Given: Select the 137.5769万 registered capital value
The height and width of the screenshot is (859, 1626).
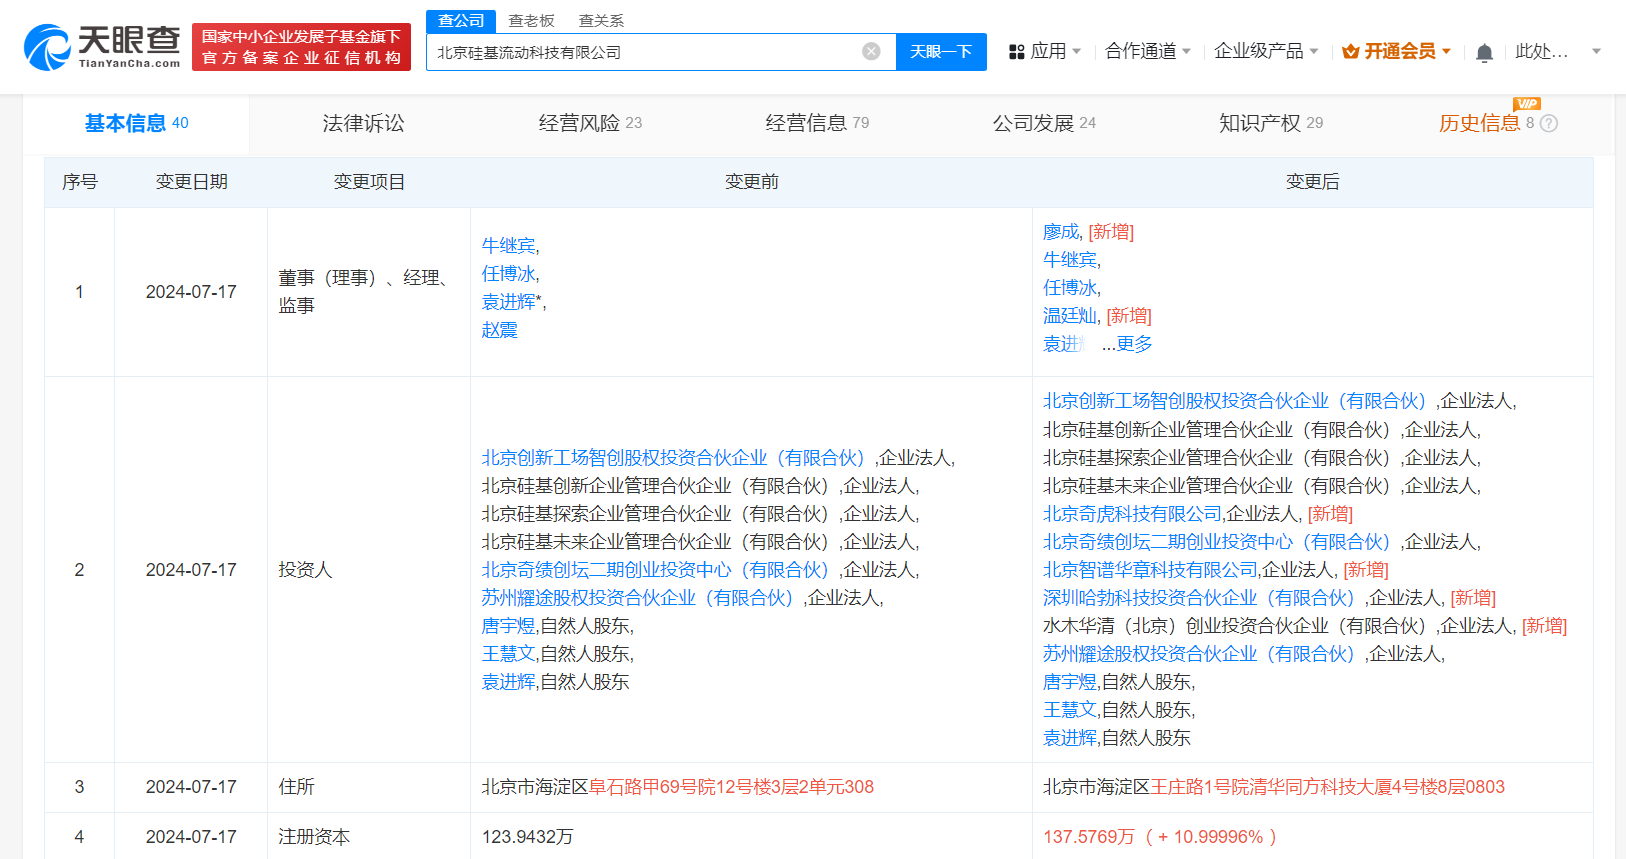Looking at the screenshot, I should click(1088, 837).
